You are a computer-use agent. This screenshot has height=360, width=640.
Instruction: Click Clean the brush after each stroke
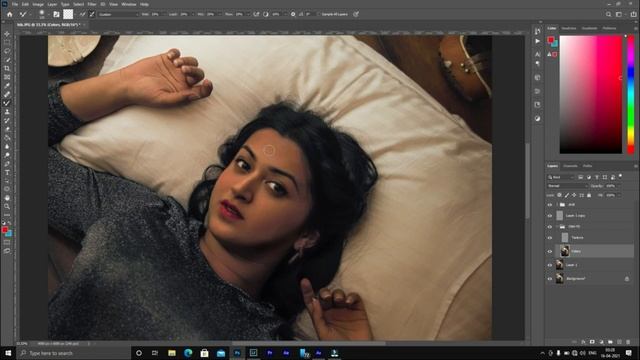coord(92,14)
